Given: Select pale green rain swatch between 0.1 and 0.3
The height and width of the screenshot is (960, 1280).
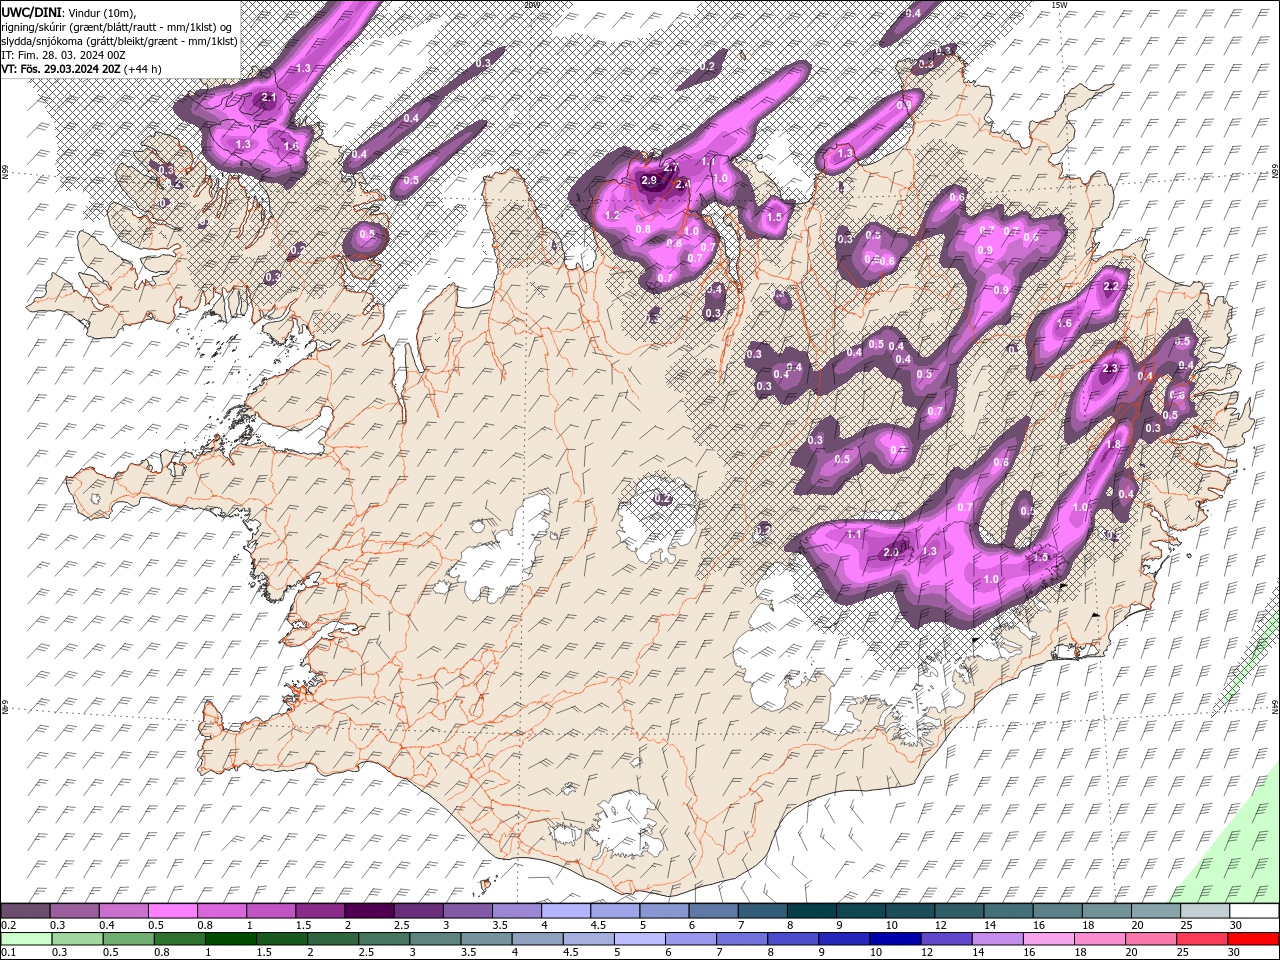Looking at the screenshot, I should [x=26, y=939].
